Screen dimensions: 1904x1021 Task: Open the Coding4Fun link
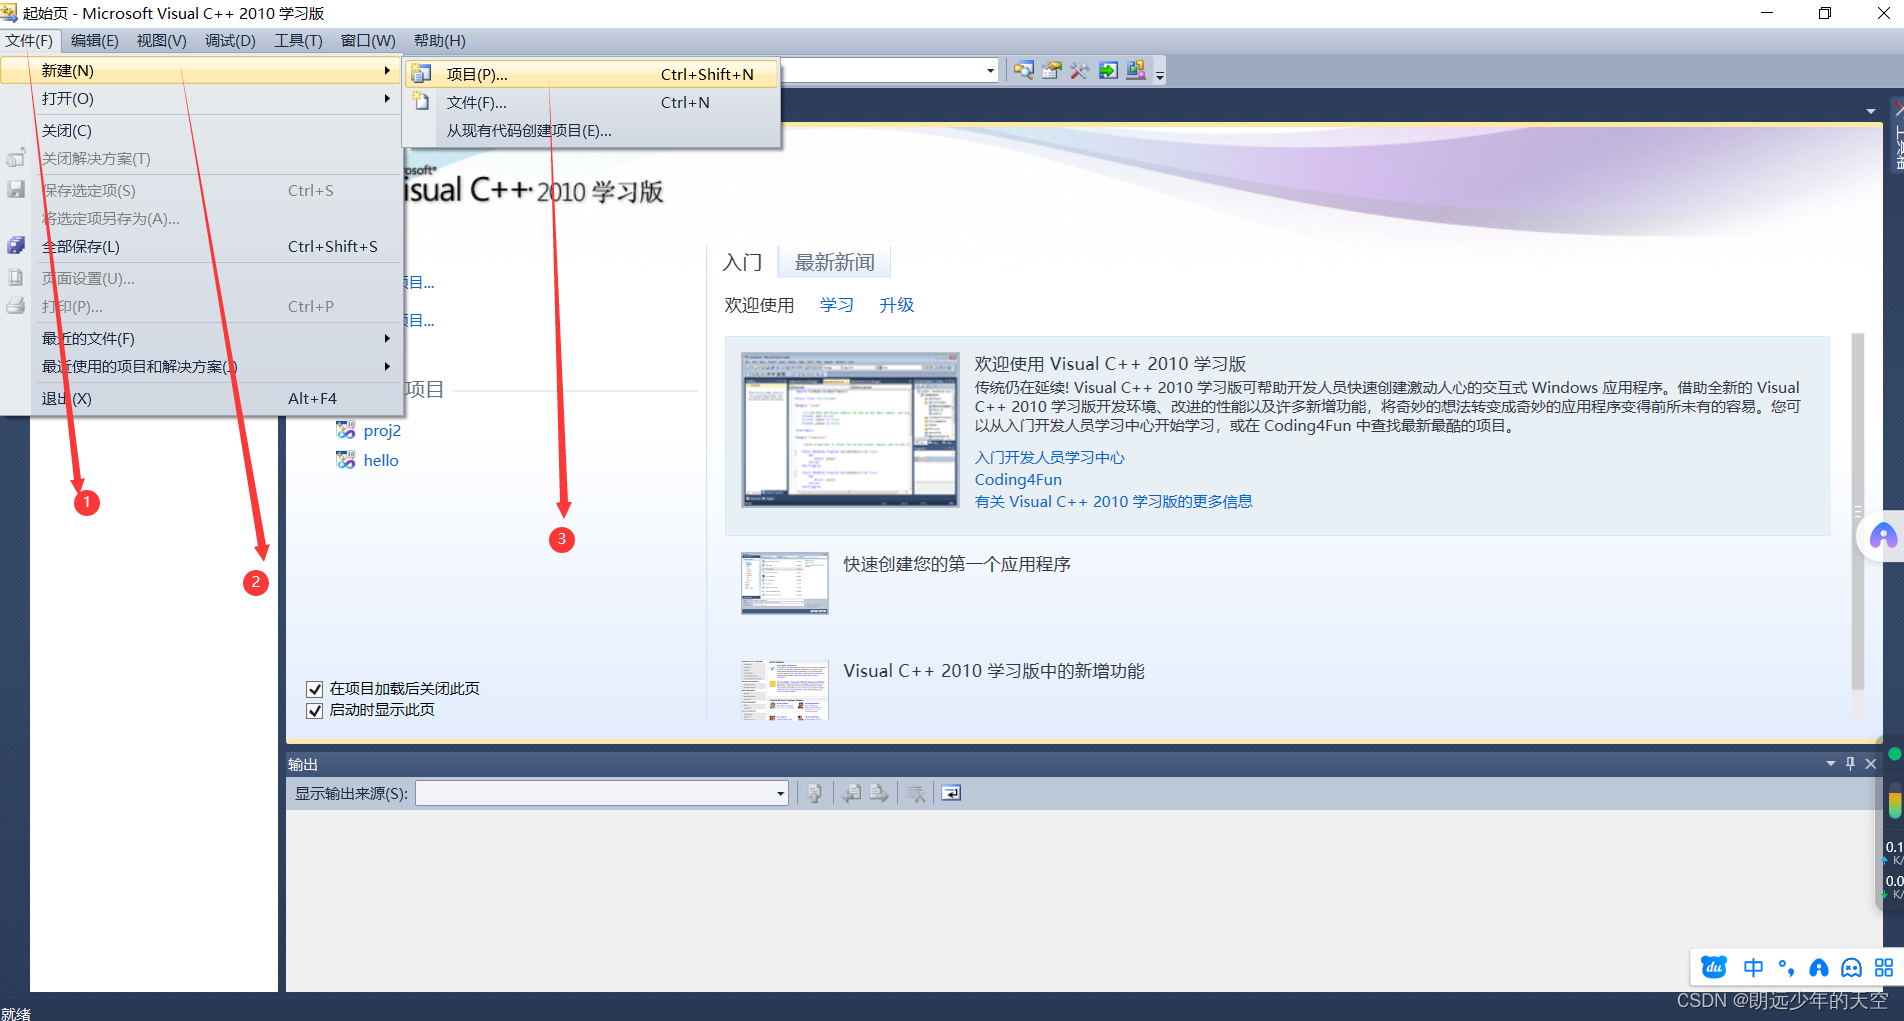point(1018,479)
